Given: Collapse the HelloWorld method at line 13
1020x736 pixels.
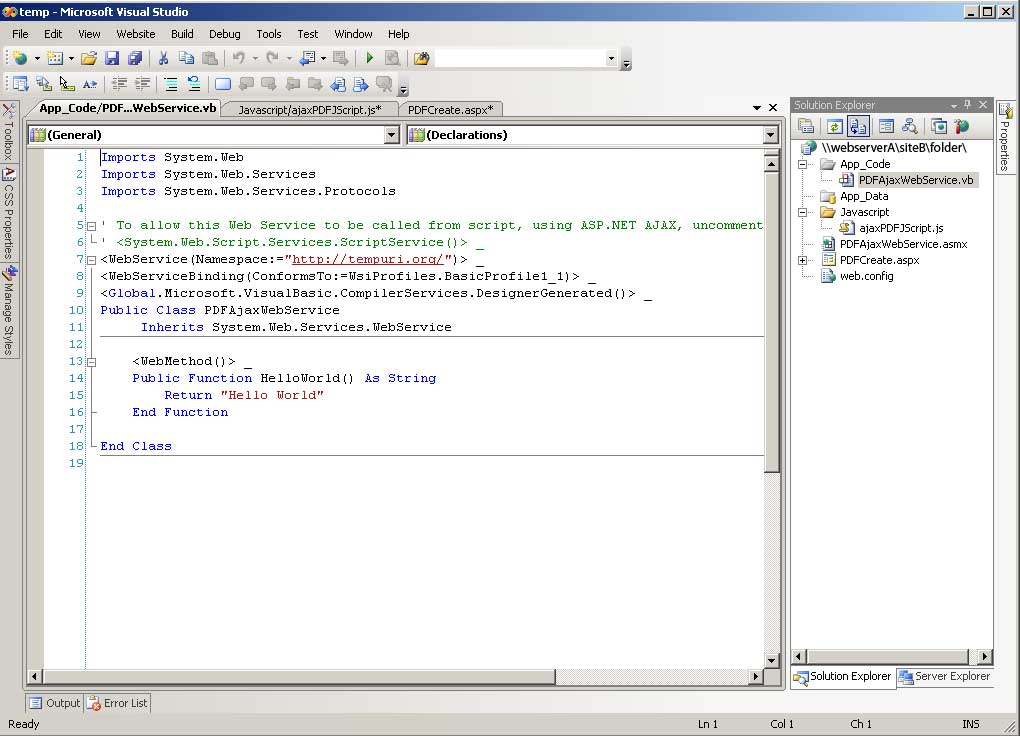Looking at the screenshot, I should pyautogui.click(x=92, y=362).
